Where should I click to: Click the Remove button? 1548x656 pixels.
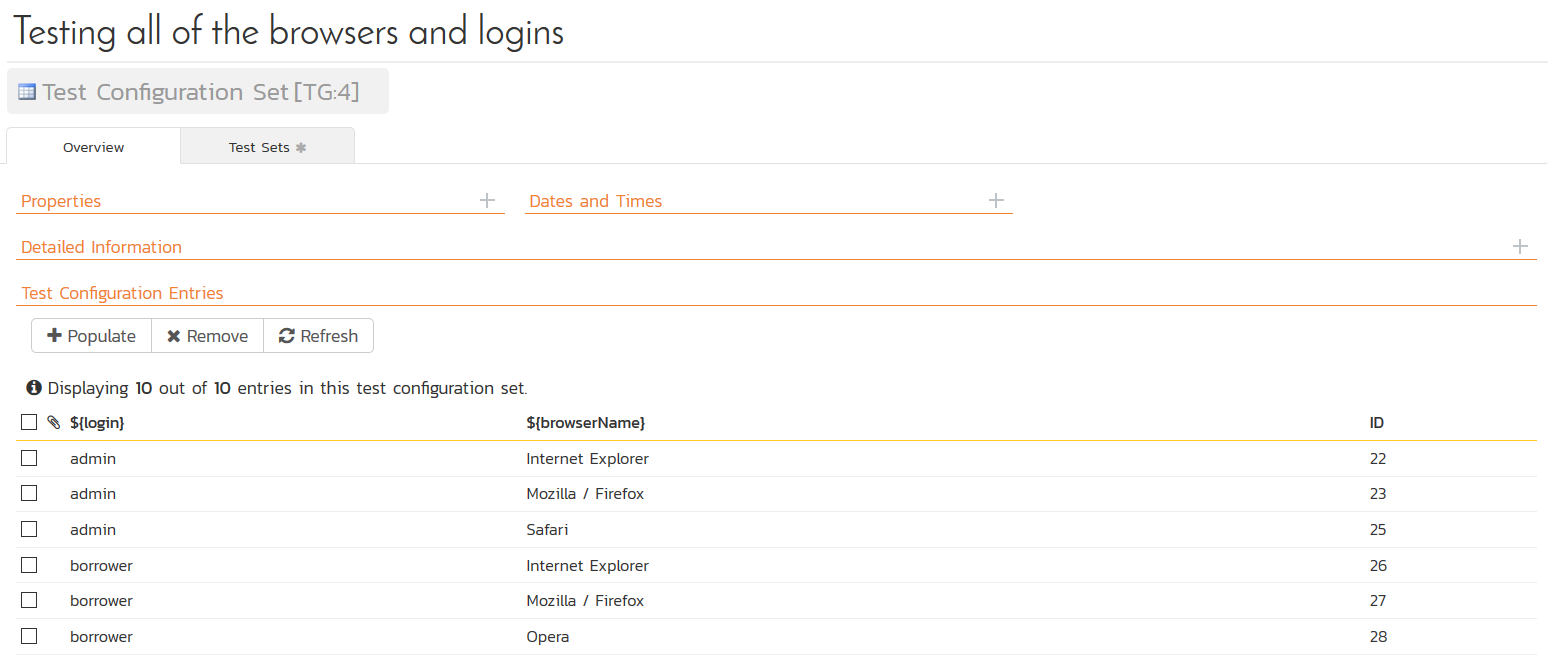click(207, 336)
